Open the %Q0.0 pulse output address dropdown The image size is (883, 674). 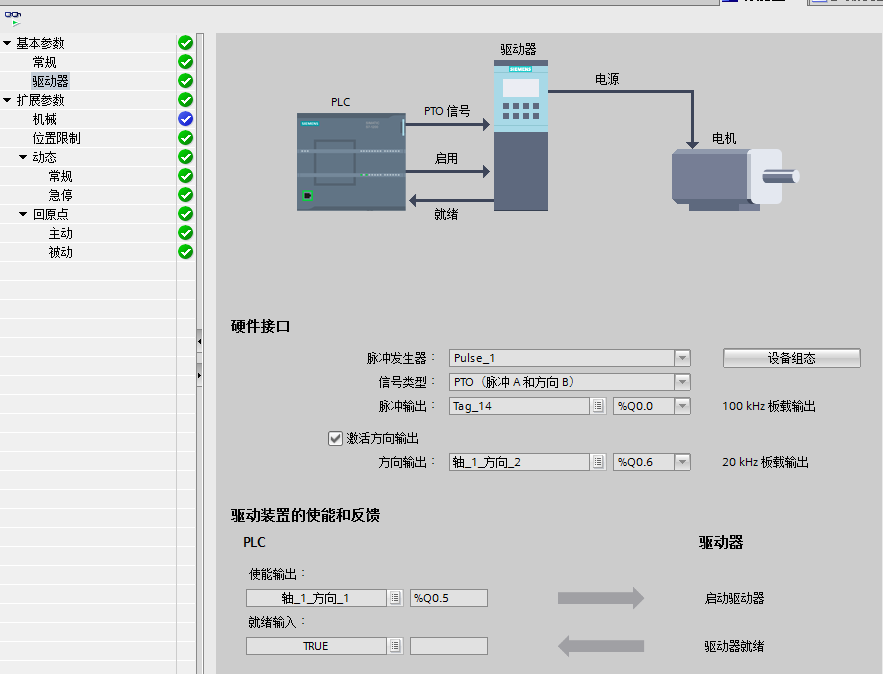[682, 406]
